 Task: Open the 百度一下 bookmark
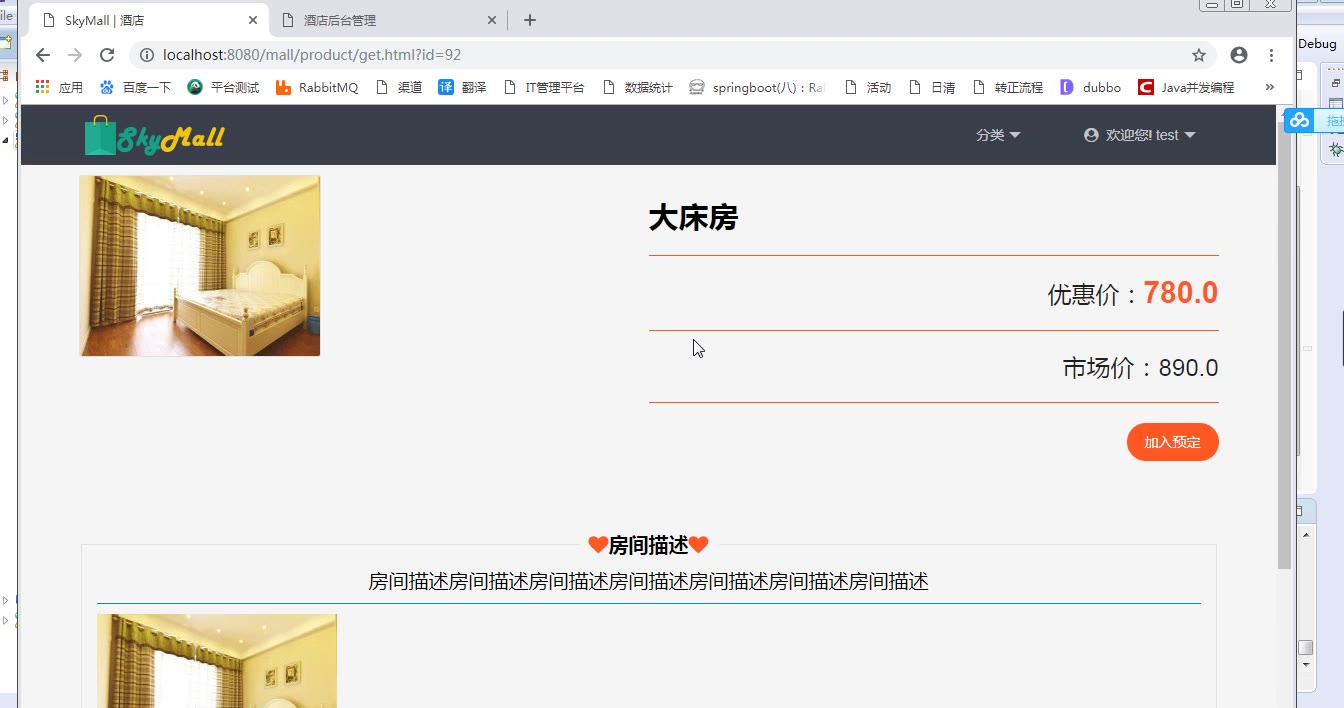coord(135,88)
